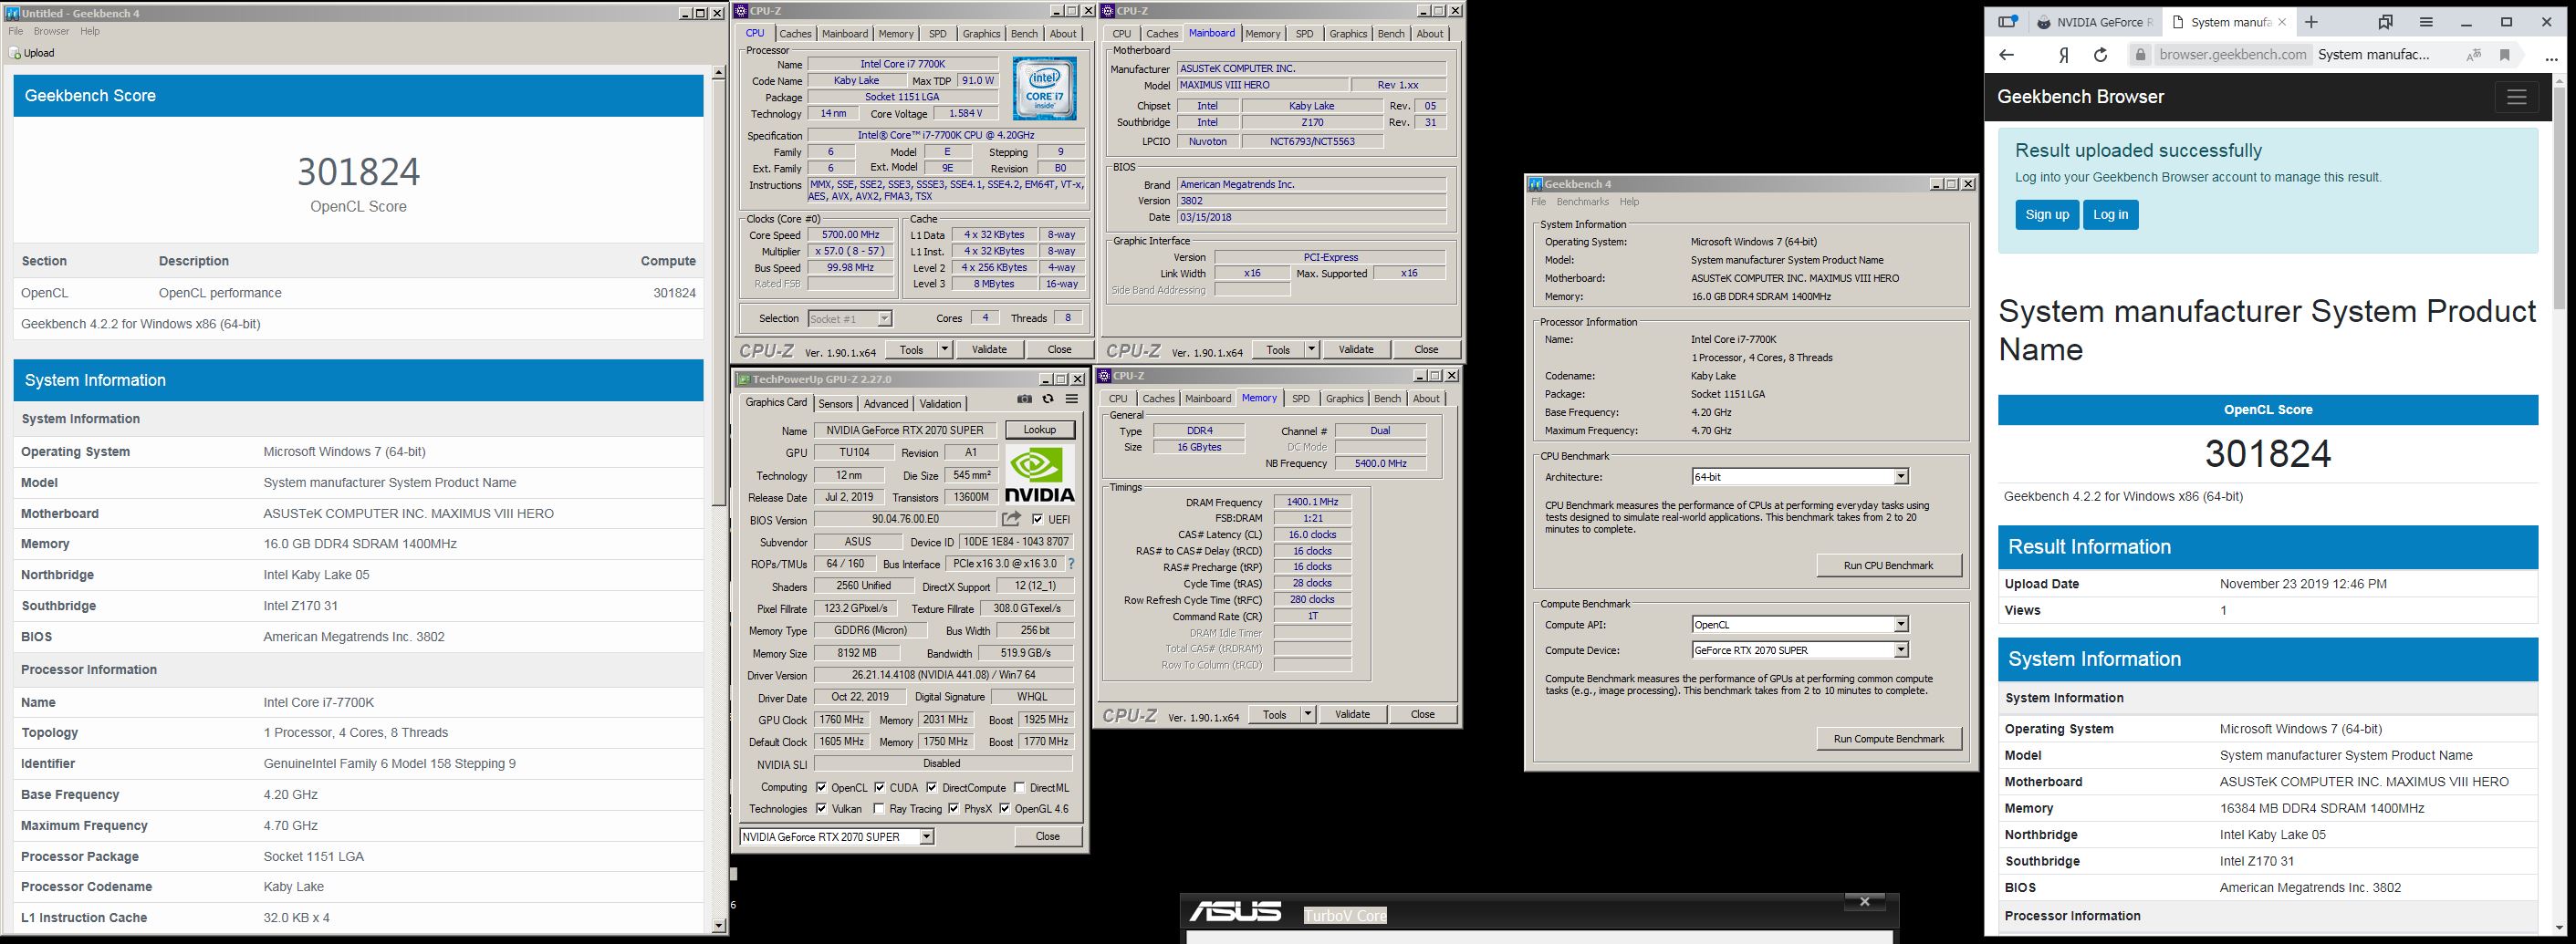Screen dimensions: 2576x944
Task: Click the lock icon in the address bar
Action: click(2141, 55)
